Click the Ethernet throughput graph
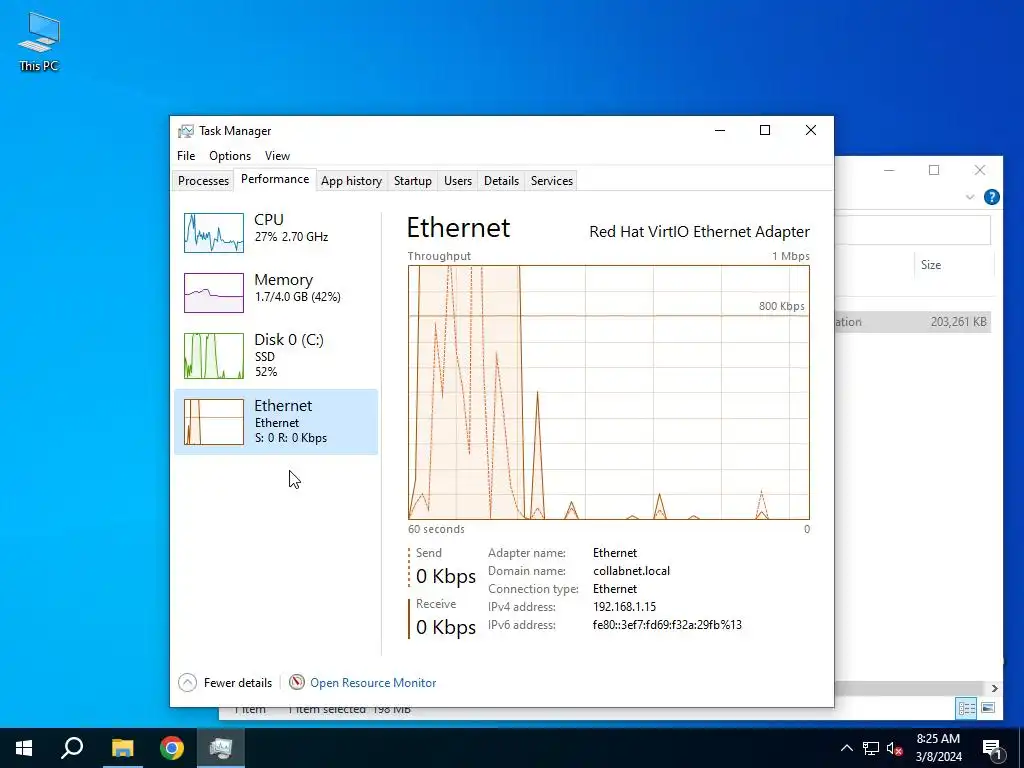1024x768 pixels. [609, 392]
